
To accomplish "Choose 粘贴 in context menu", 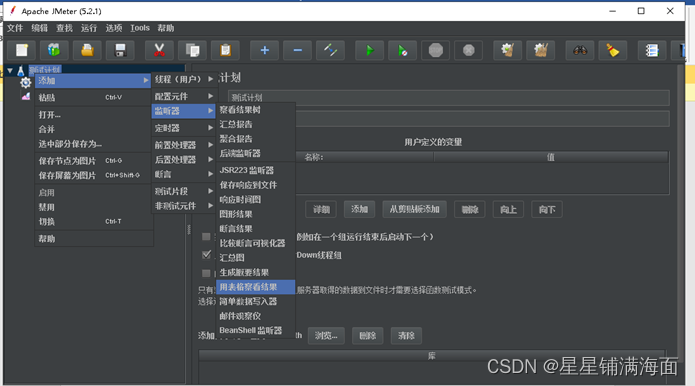I will [x=93, y=97].
